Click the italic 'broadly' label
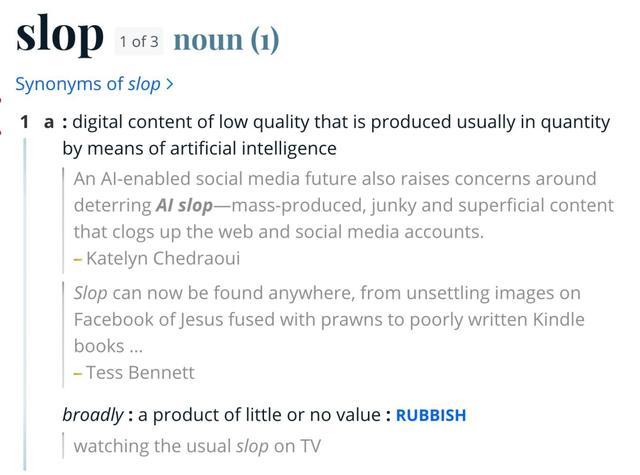 [x=93, y=415]
